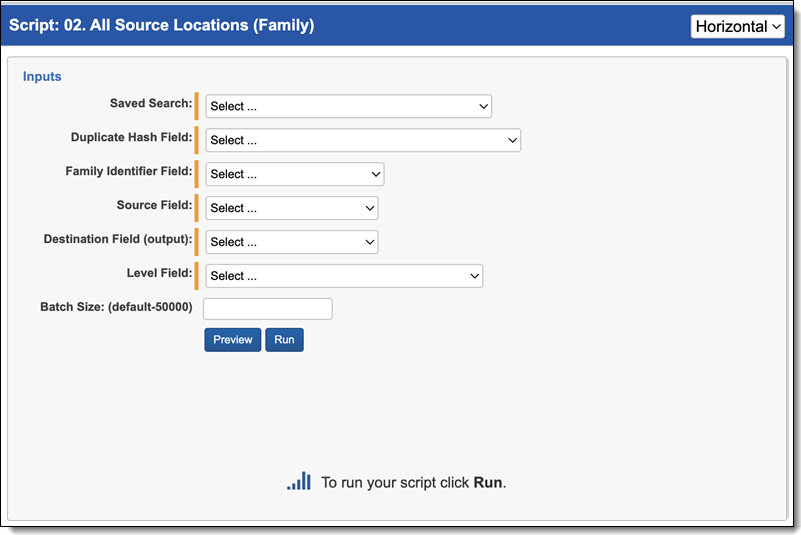
Task: Click the Inputs section heading
Action: click(42, 76)
